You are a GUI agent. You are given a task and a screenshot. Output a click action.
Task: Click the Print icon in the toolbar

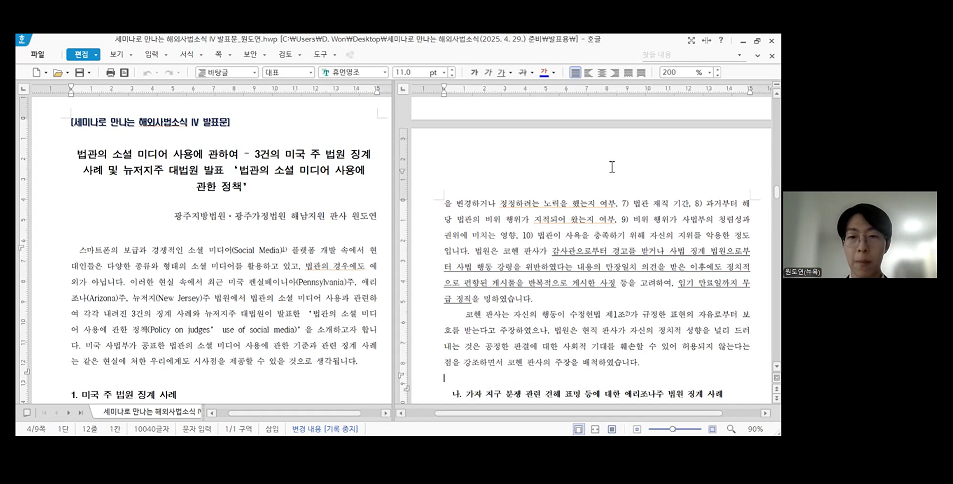pyautogui.click(x=110, y=72)
